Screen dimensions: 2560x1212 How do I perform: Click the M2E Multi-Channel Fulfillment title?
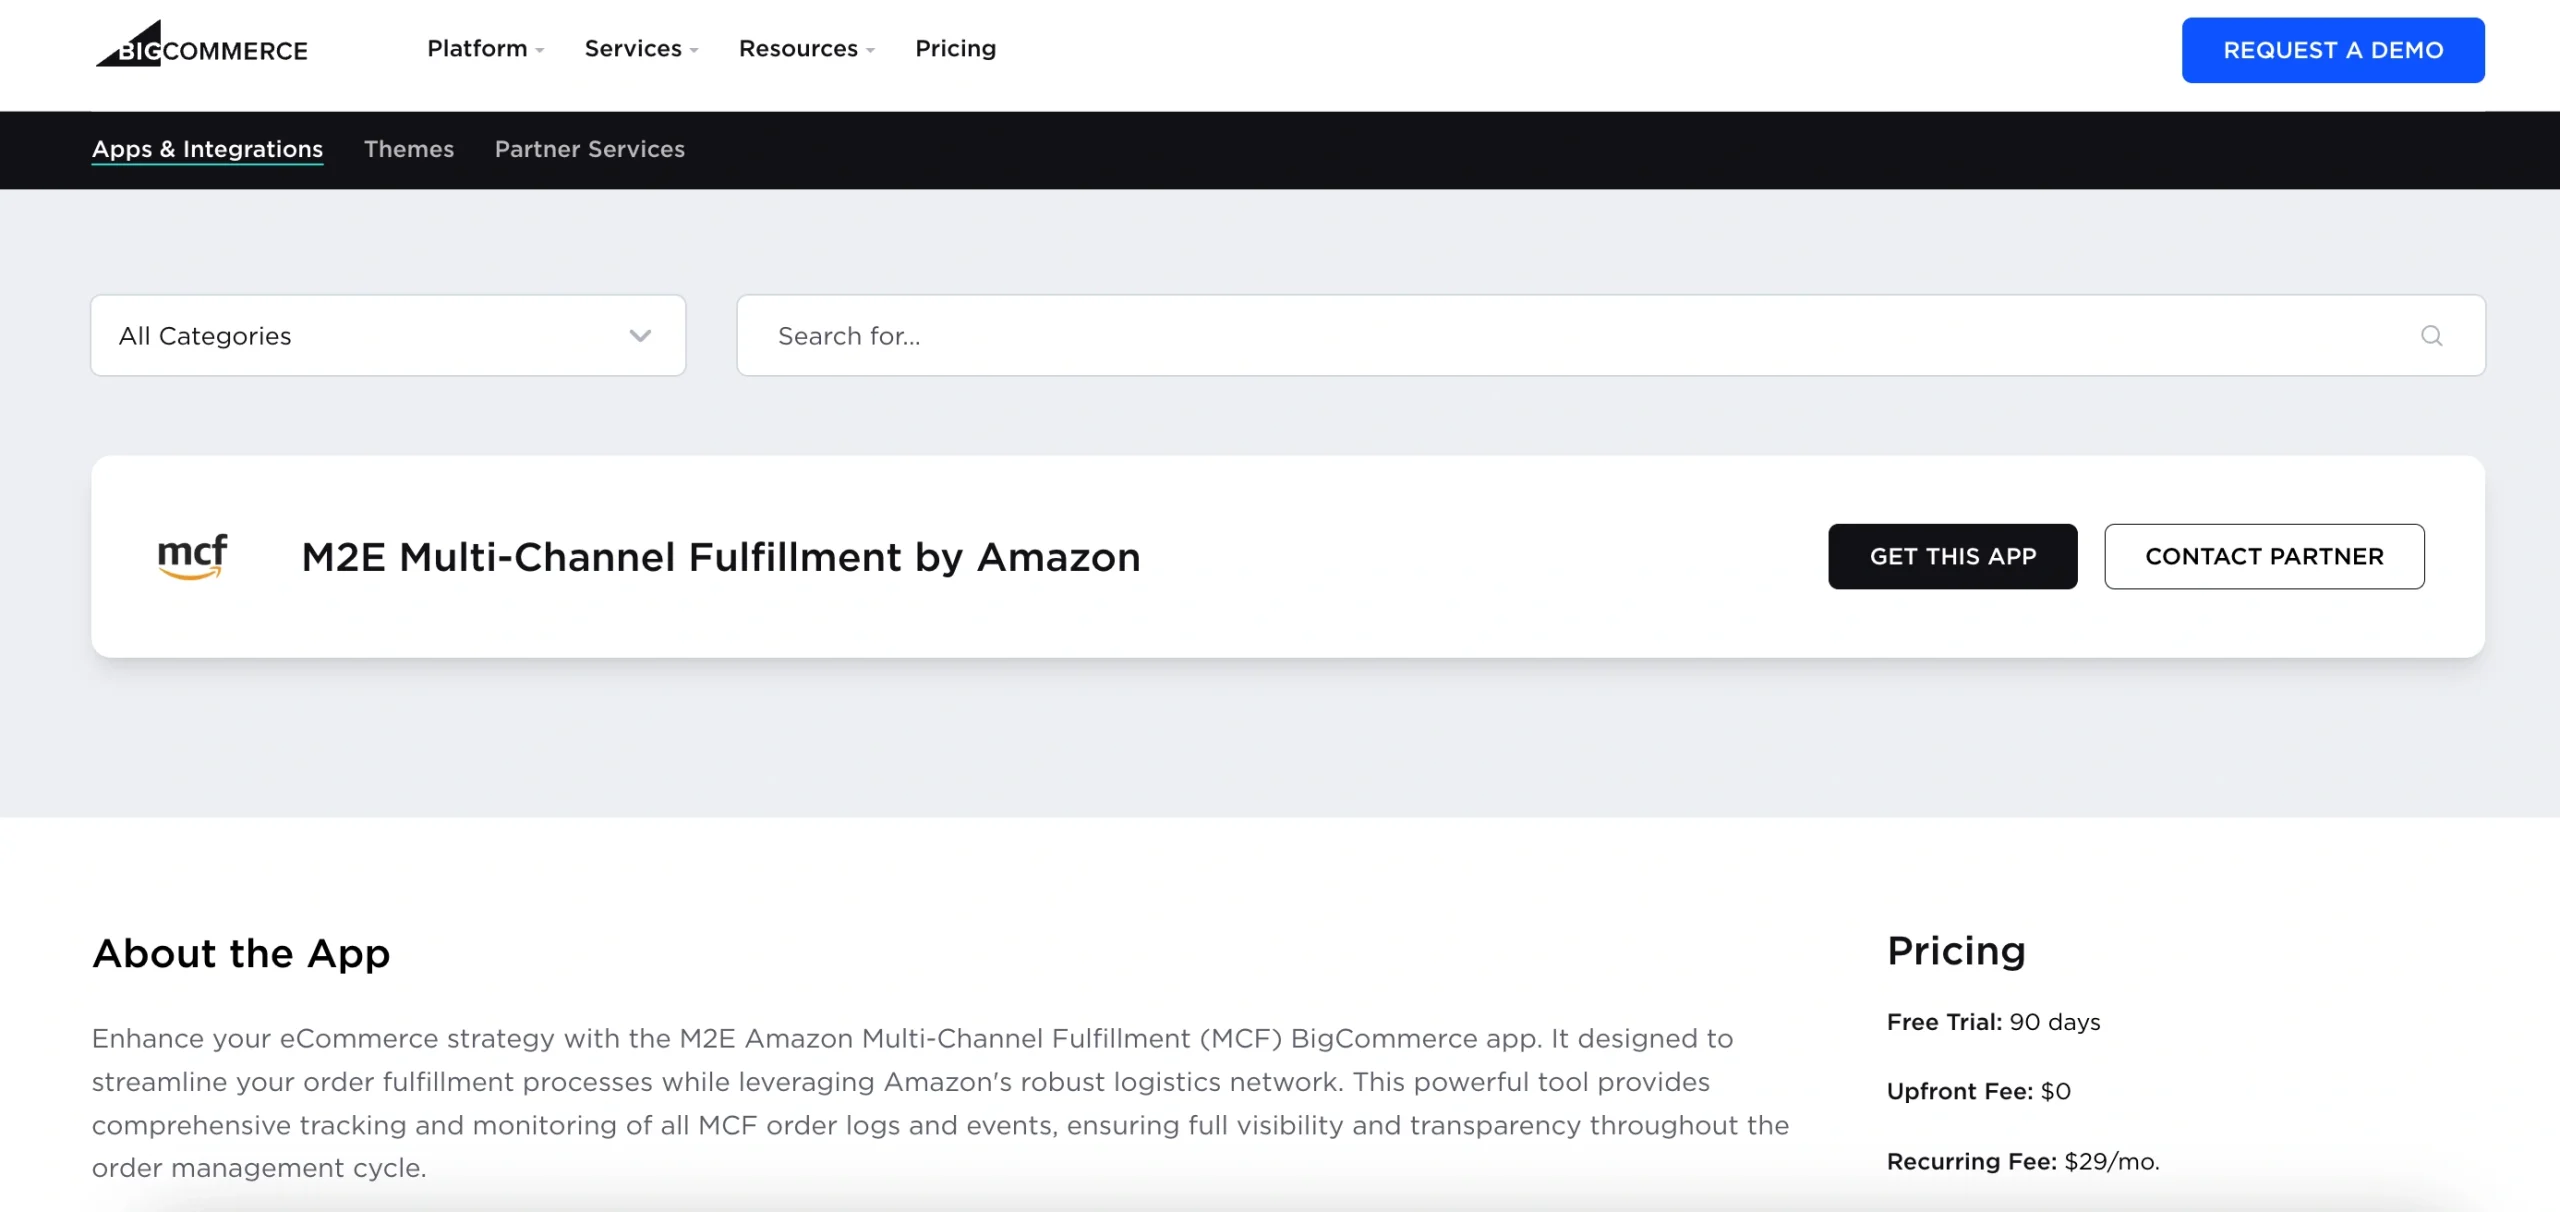point(721,557)
